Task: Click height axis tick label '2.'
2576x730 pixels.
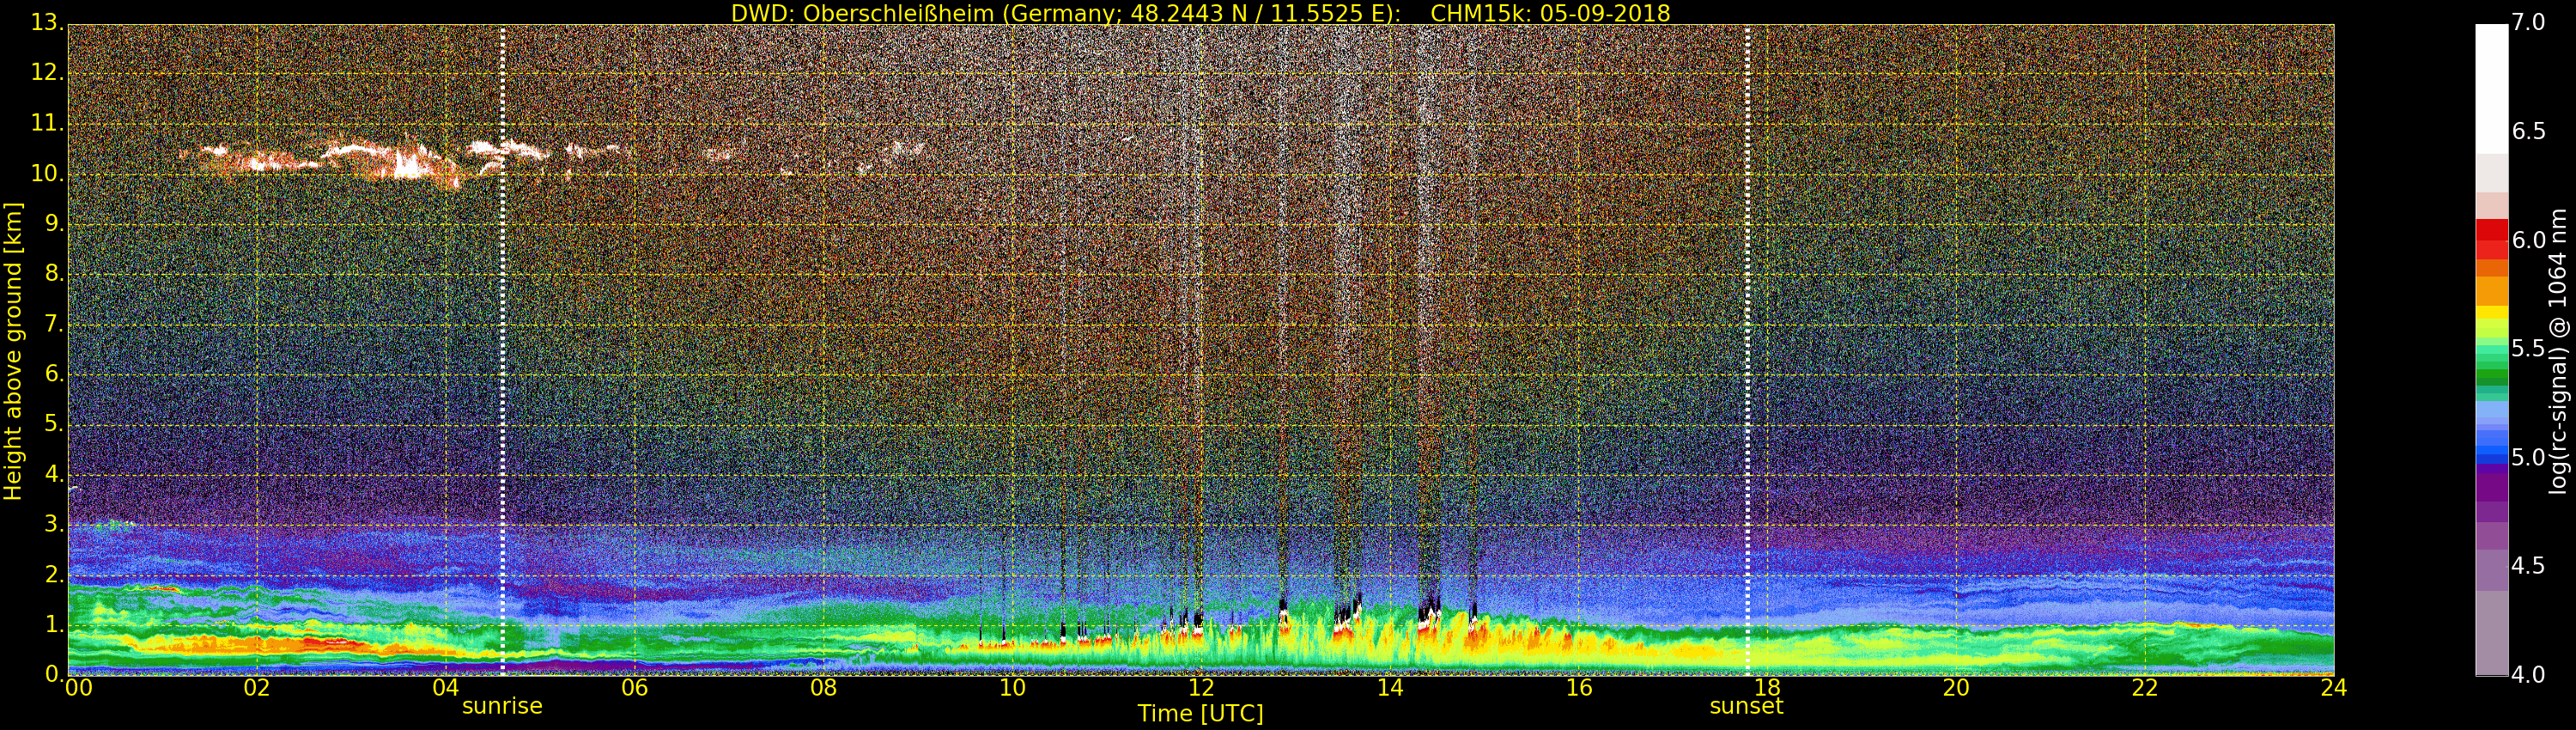Action: pos(54,574)
